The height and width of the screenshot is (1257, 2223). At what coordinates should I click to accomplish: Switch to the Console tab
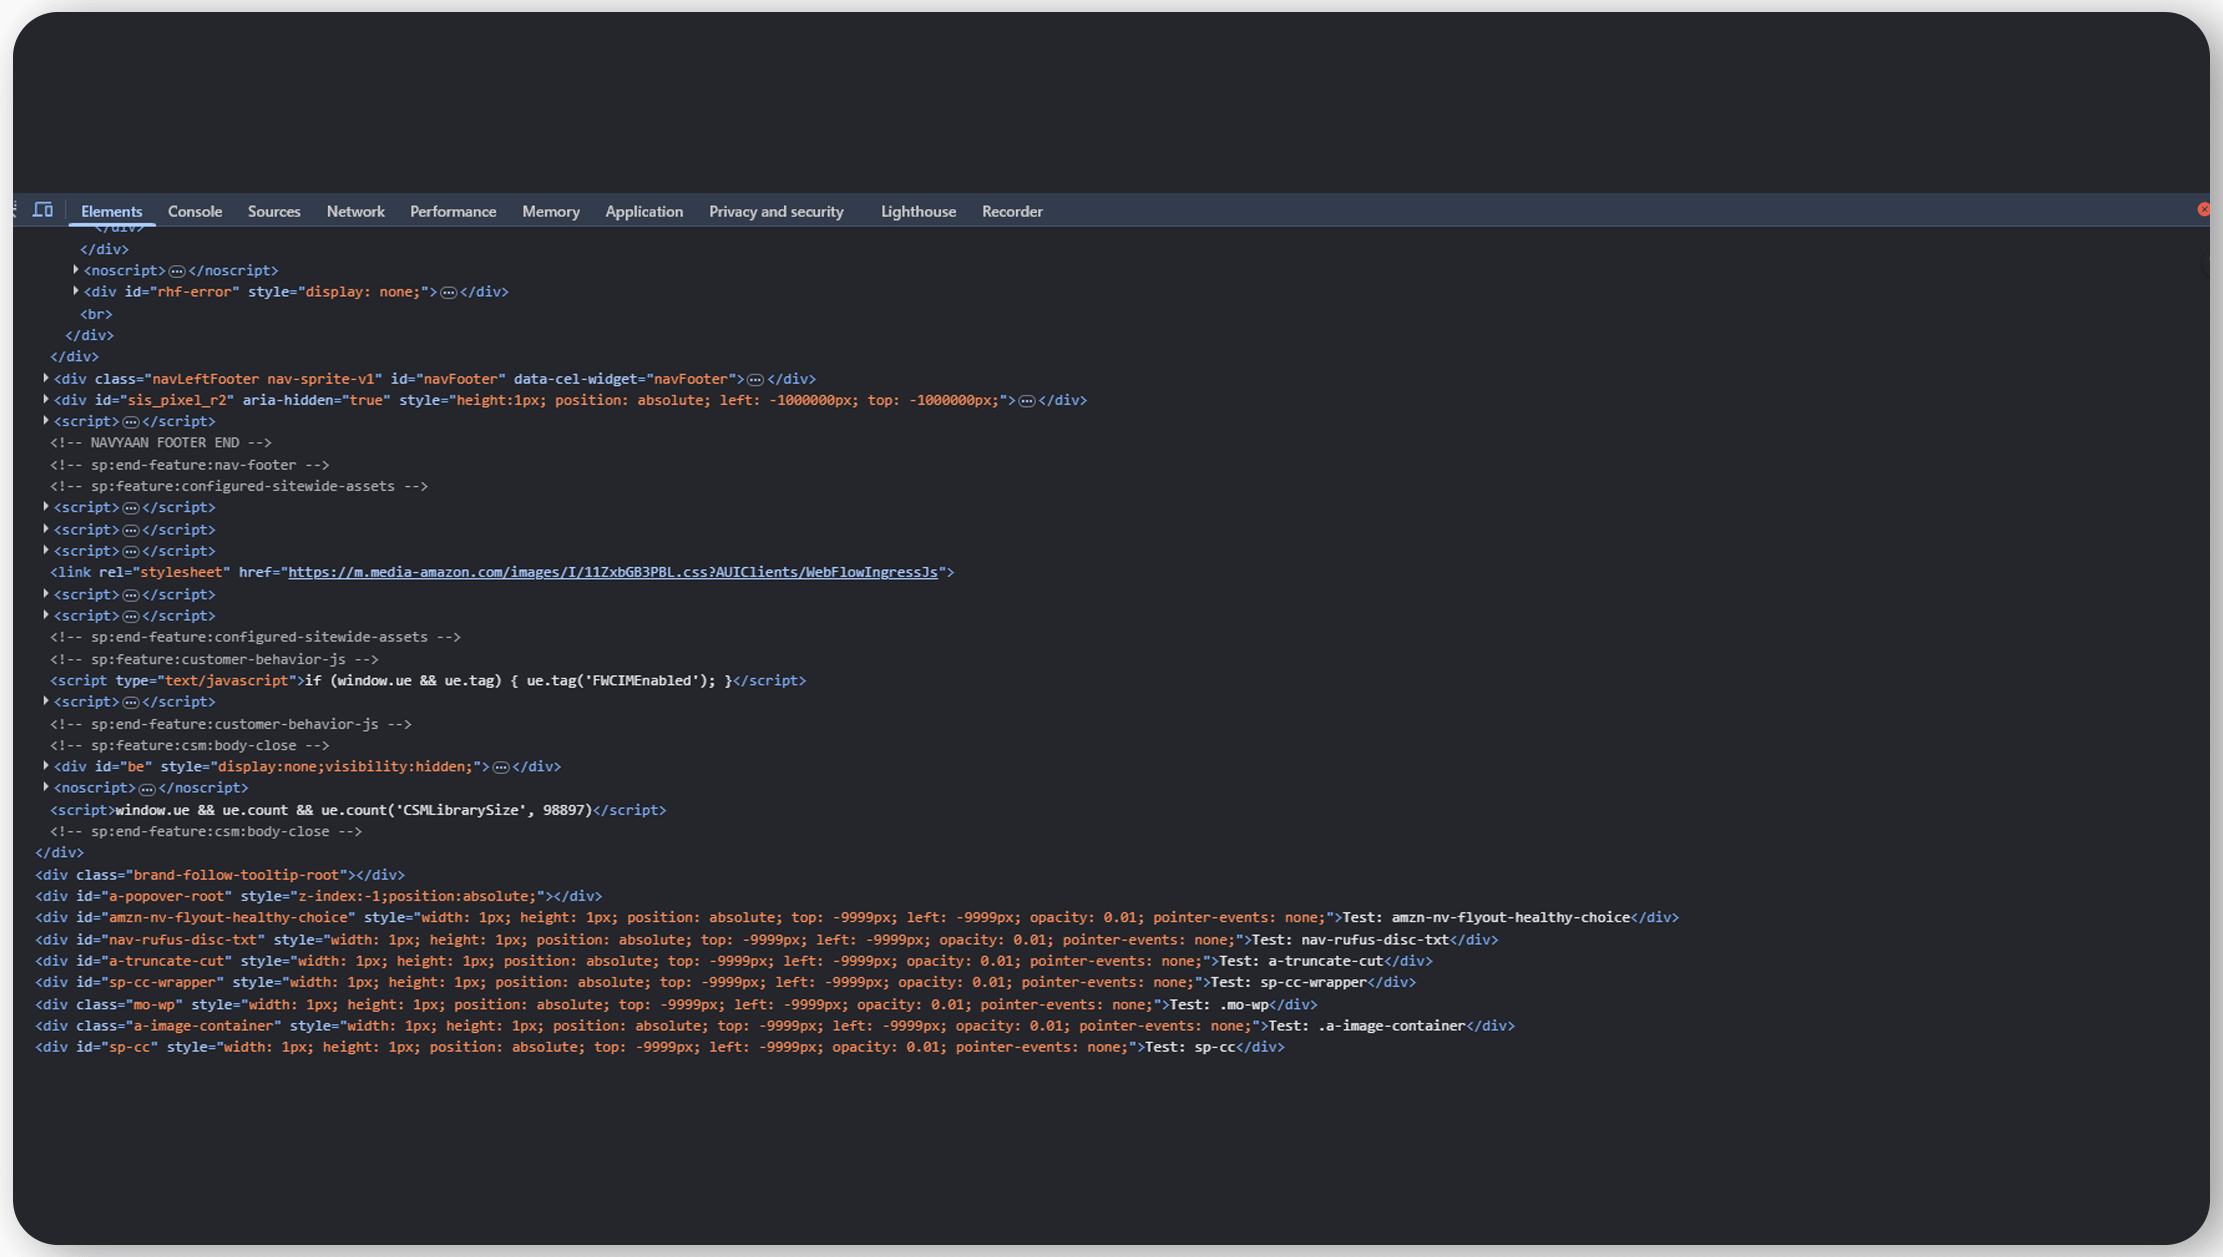pos(195,211)
